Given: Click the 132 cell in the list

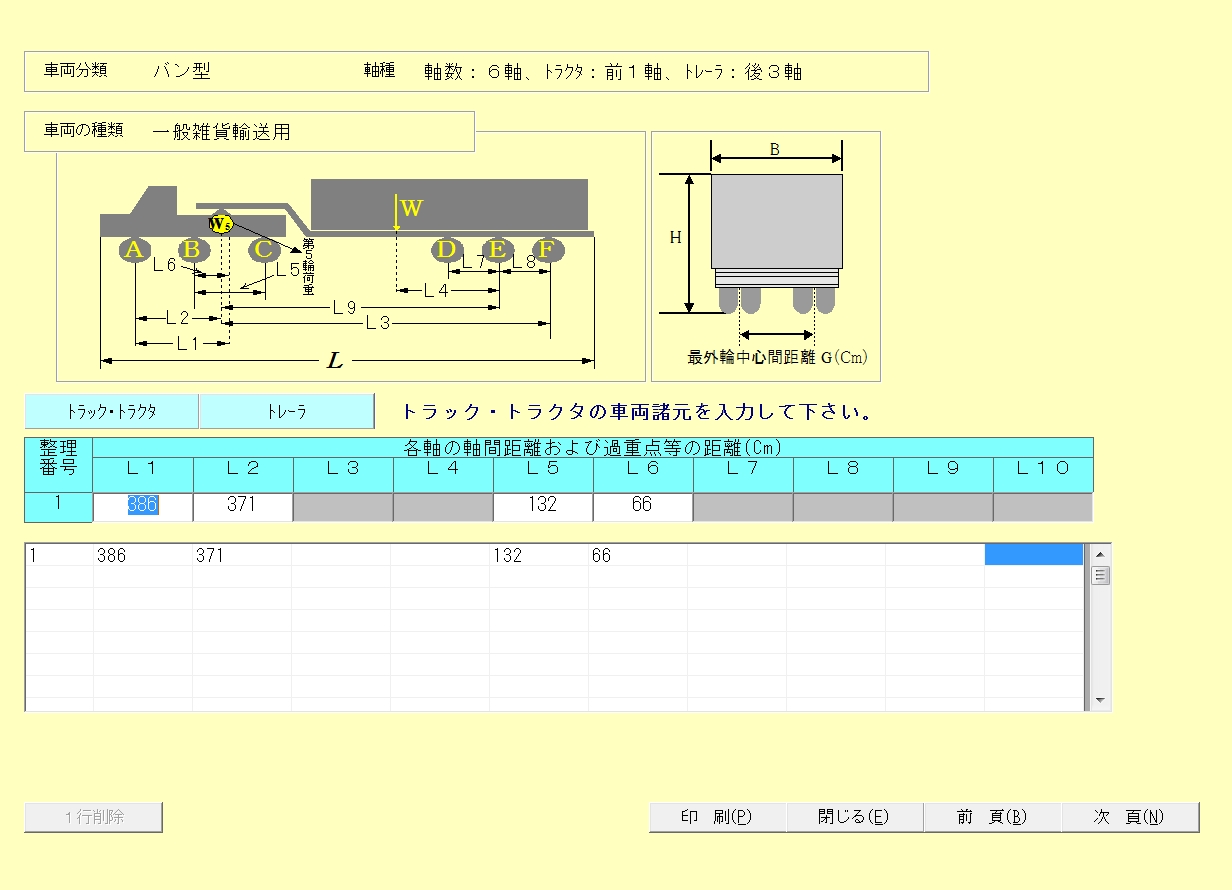Looking at the screenshot, I should point(539,555).
